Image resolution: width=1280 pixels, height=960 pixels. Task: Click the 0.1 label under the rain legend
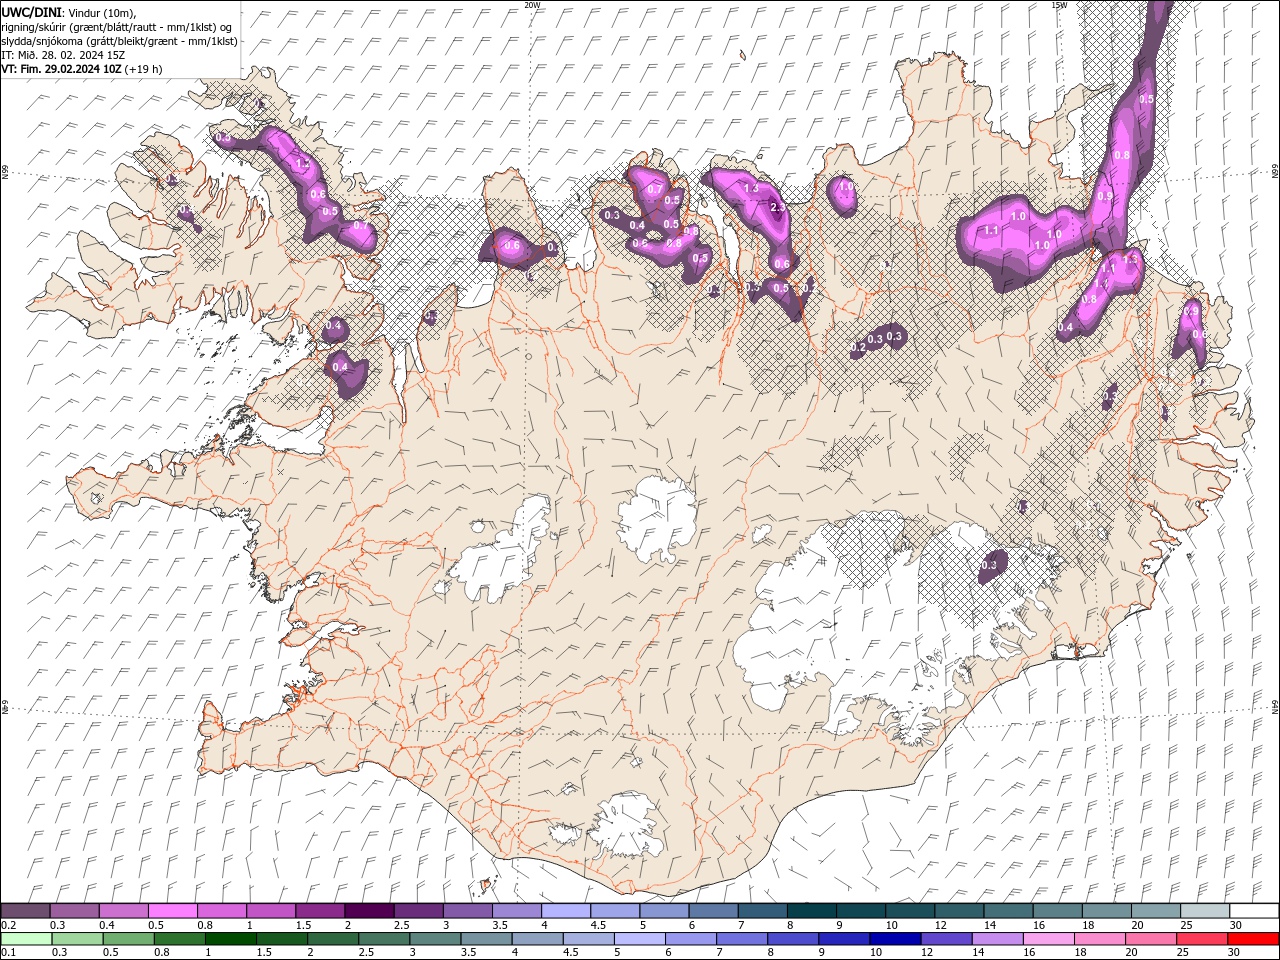[8, 953]
